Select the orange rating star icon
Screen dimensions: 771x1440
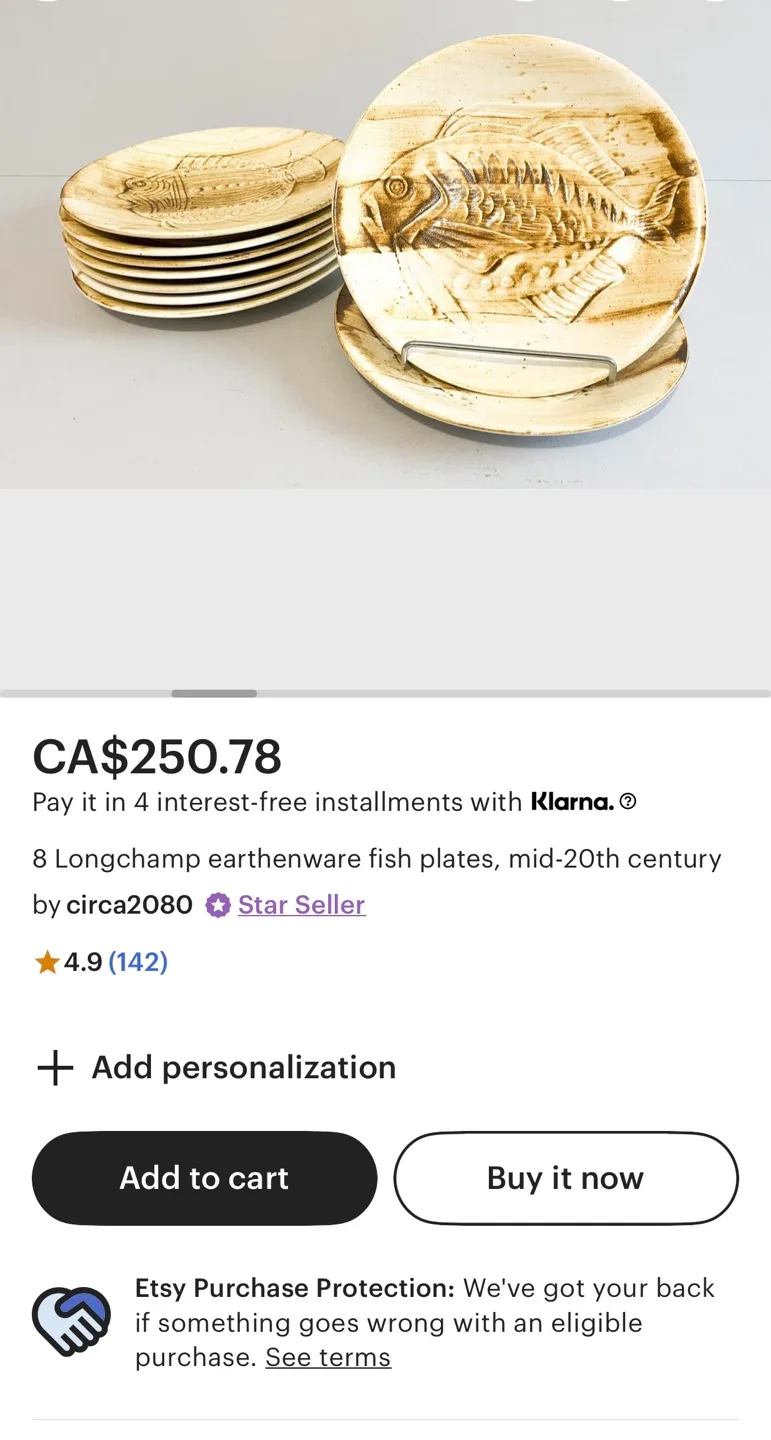(x=46, y=961)
